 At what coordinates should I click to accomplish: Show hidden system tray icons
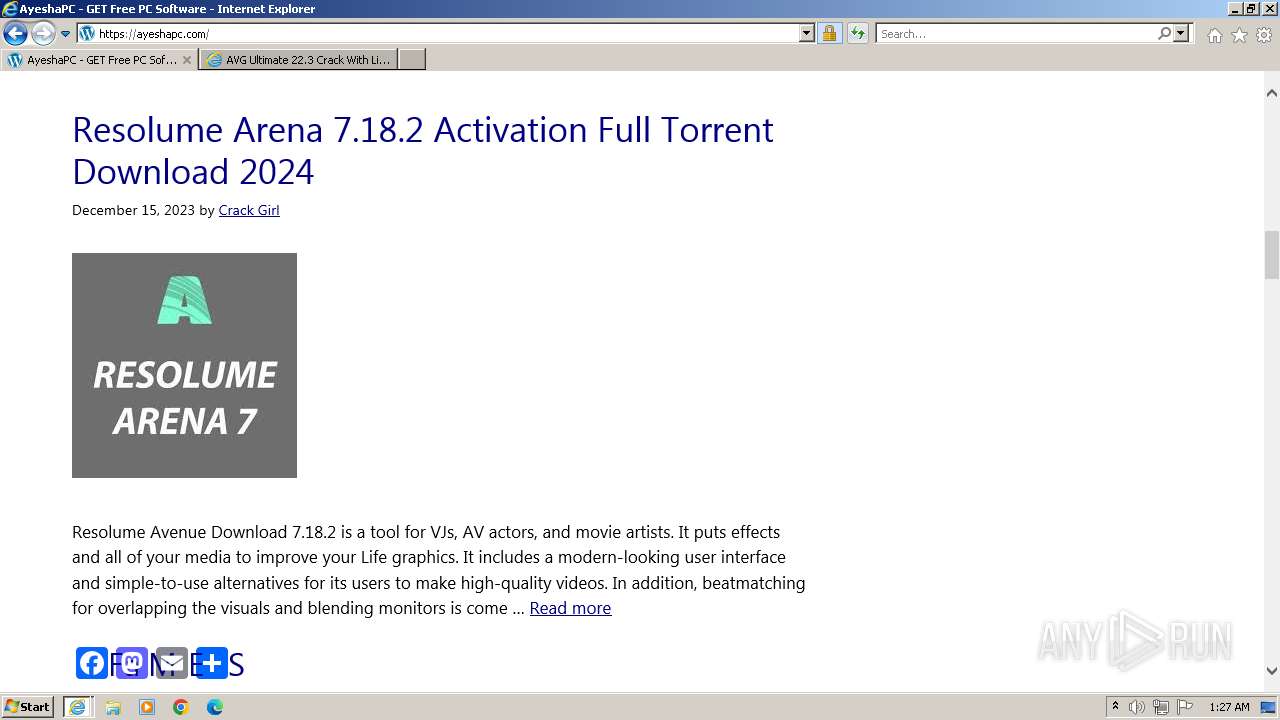(1116, 707)
